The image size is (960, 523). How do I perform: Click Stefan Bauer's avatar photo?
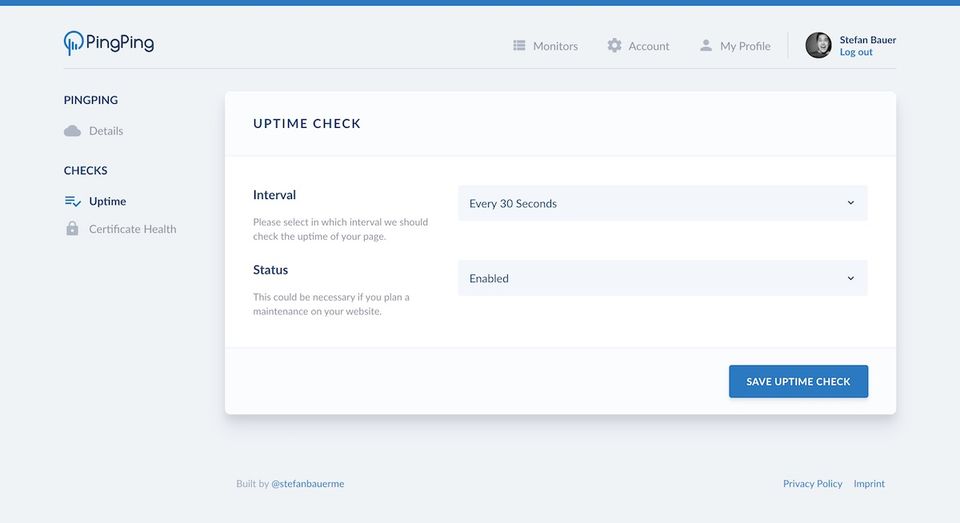tap(818, 45)
